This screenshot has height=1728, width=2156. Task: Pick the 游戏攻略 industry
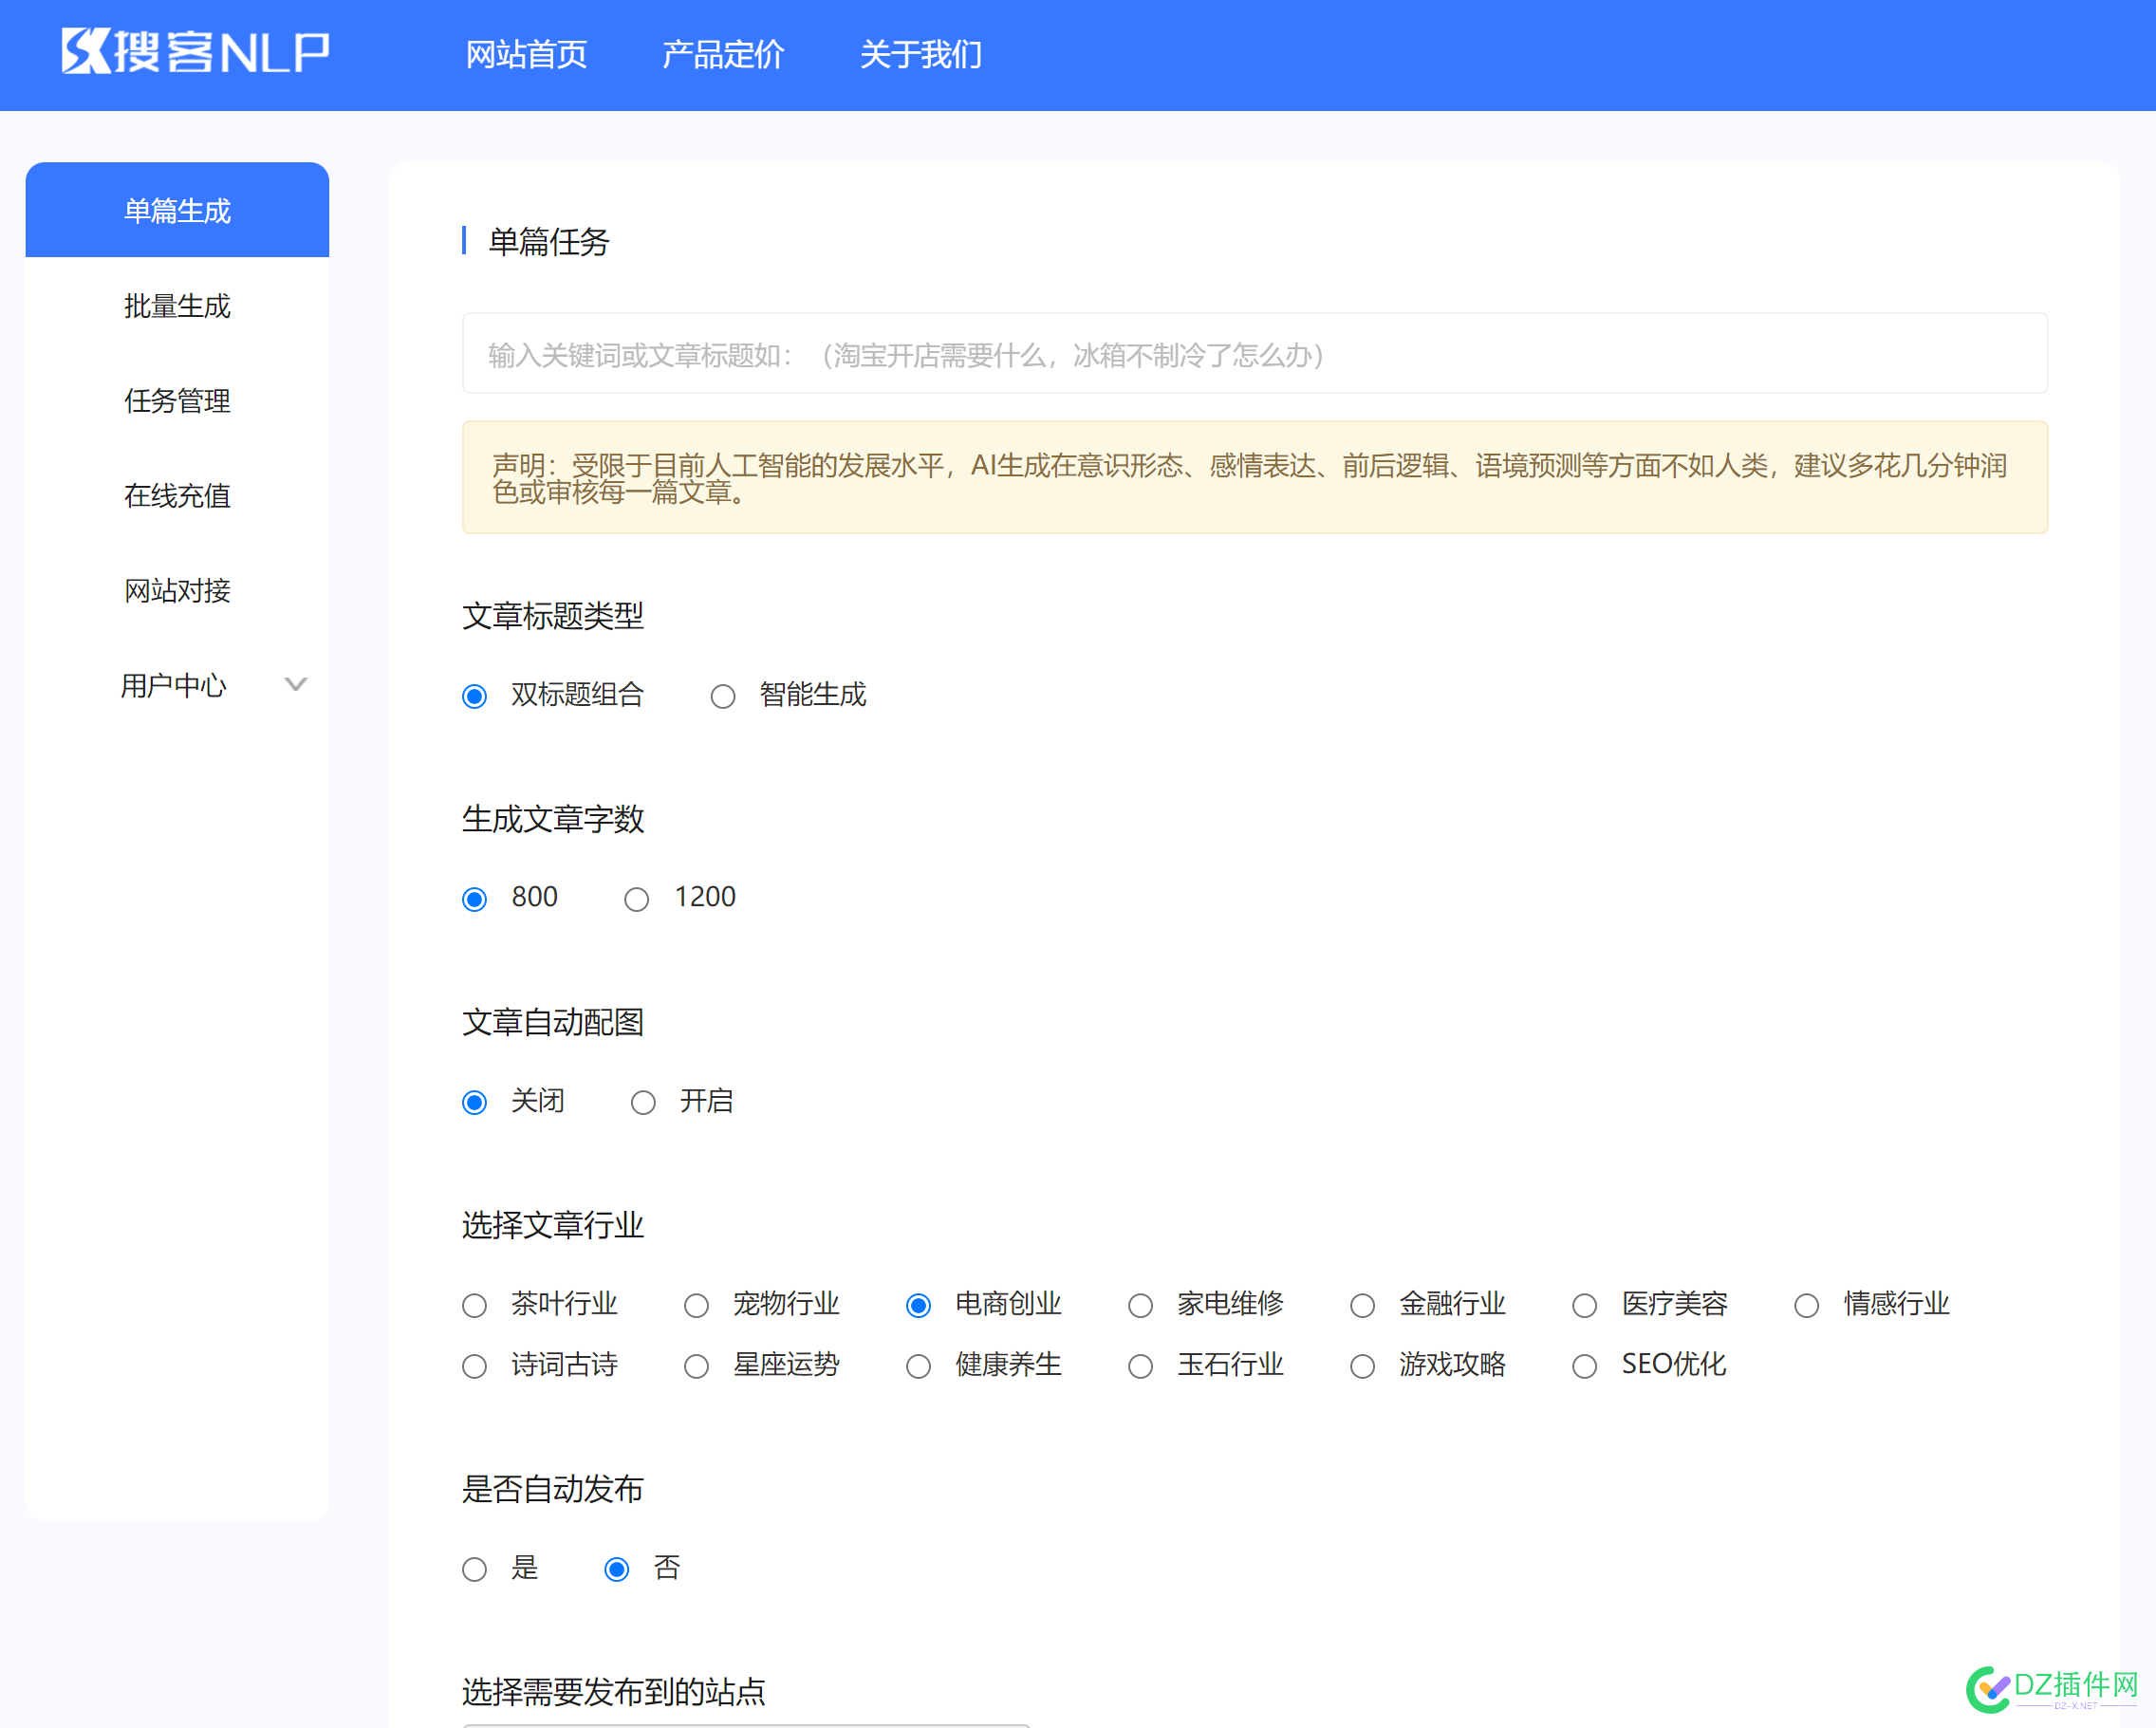[x=1363, y=1366]
